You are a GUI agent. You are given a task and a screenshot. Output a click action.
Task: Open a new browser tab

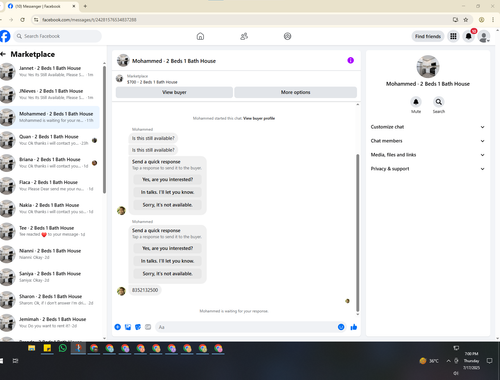click(85, 6)
